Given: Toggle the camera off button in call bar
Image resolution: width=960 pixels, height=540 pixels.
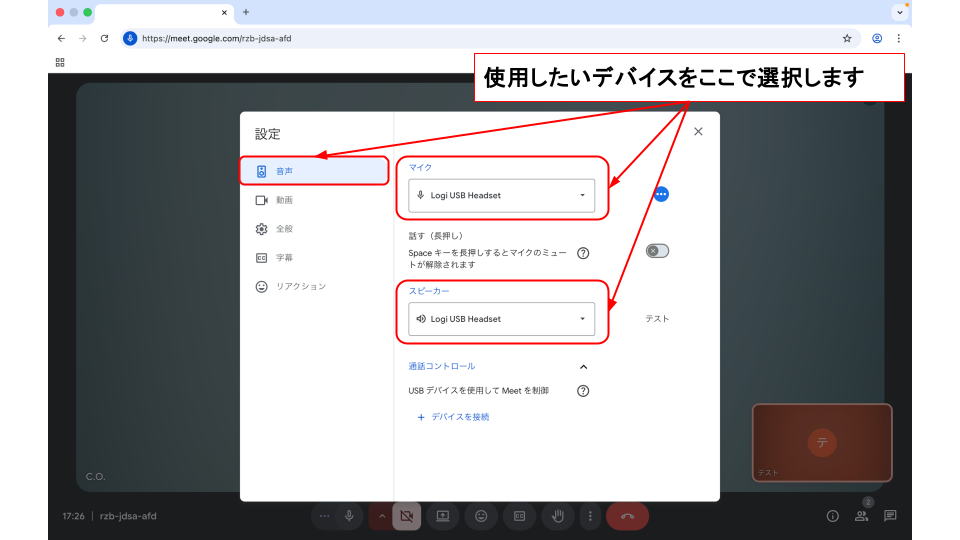Looking at the screenshot, I should click(406, 516).
